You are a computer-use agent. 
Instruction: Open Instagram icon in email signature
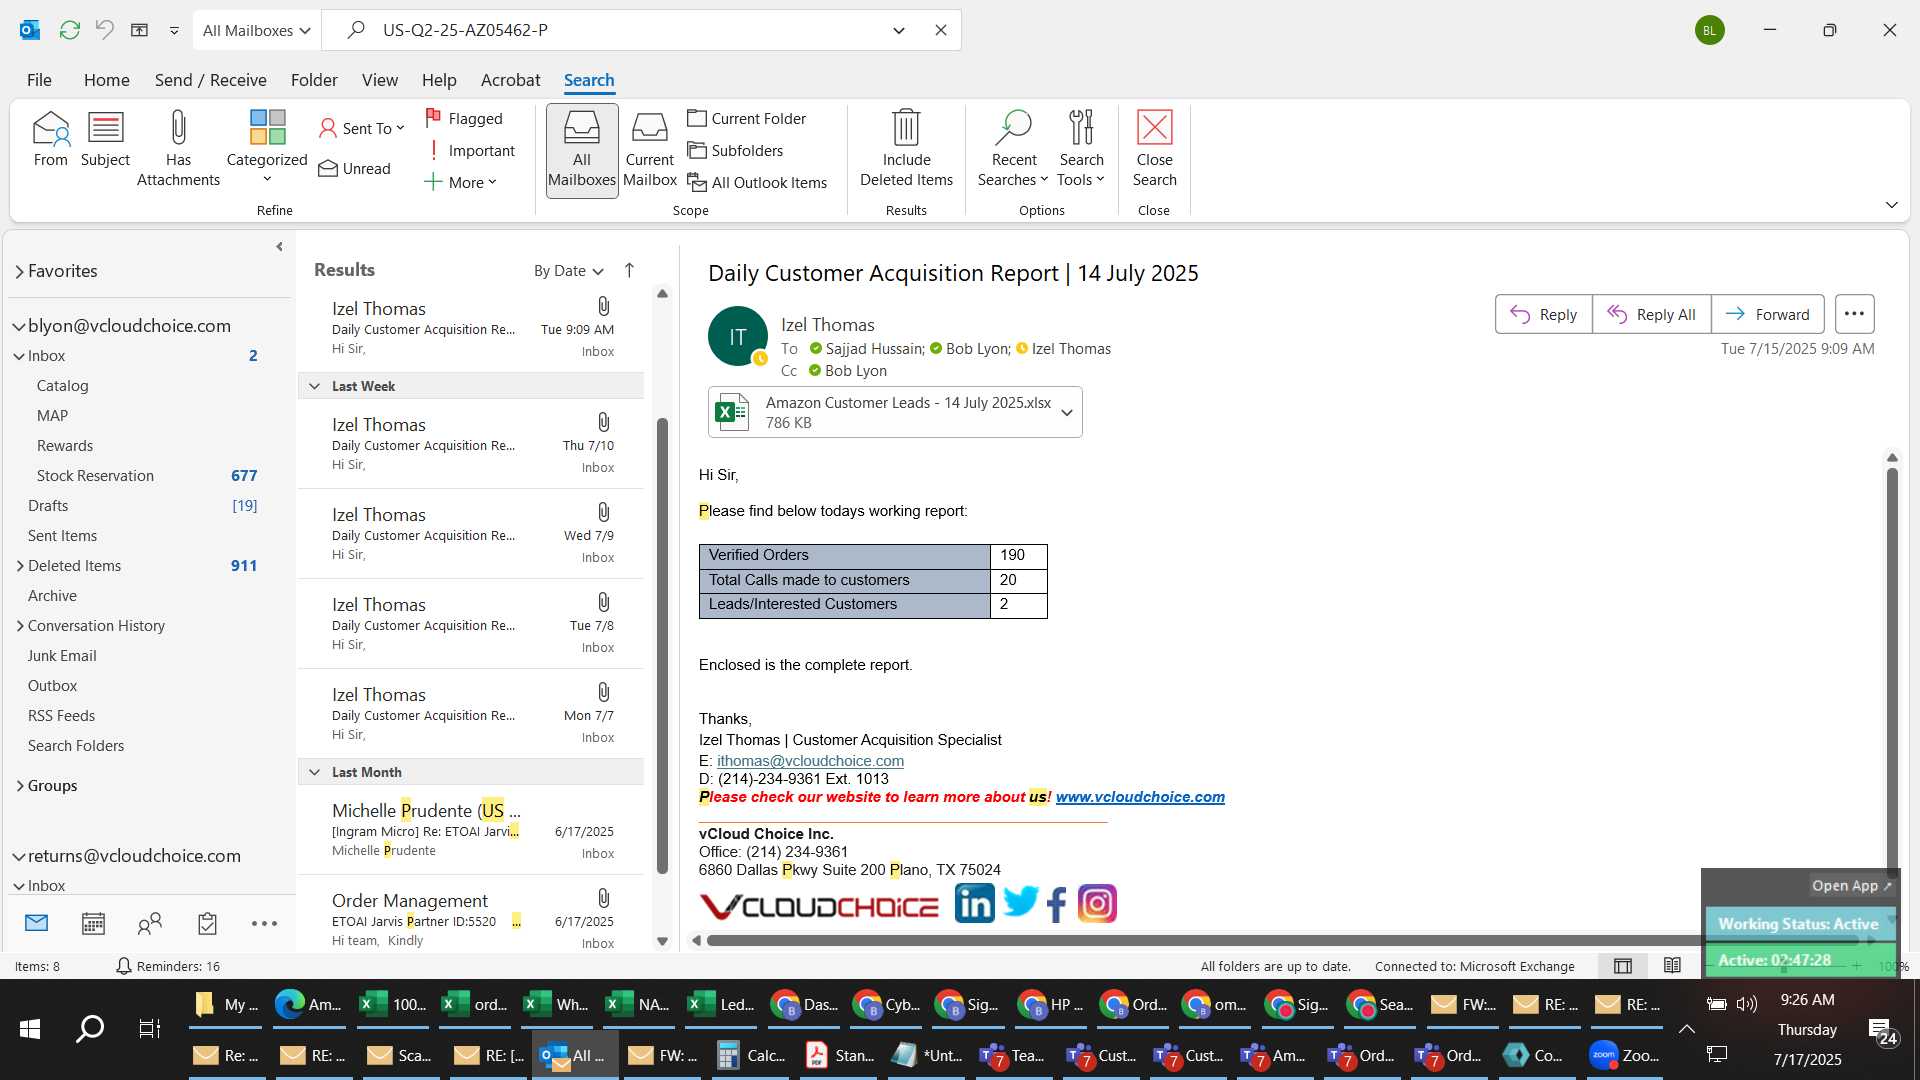pos(1097,904)
